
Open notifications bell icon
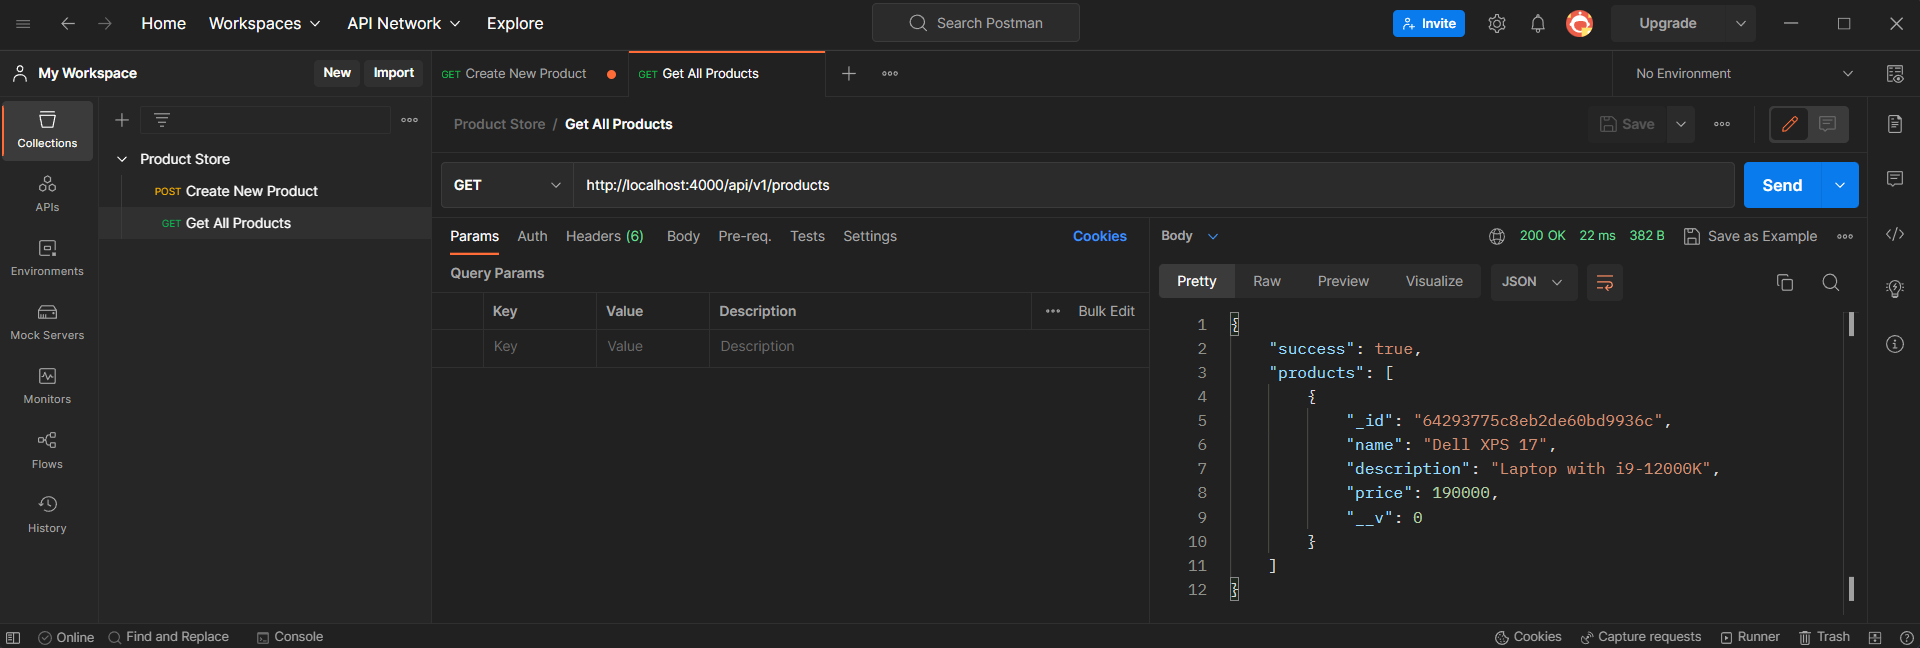click(x=1538, y=24)
